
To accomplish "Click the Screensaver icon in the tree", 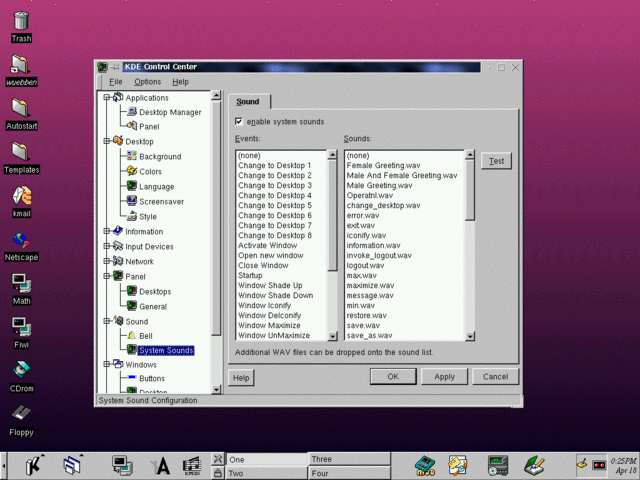I will click(x=131, y=200).
